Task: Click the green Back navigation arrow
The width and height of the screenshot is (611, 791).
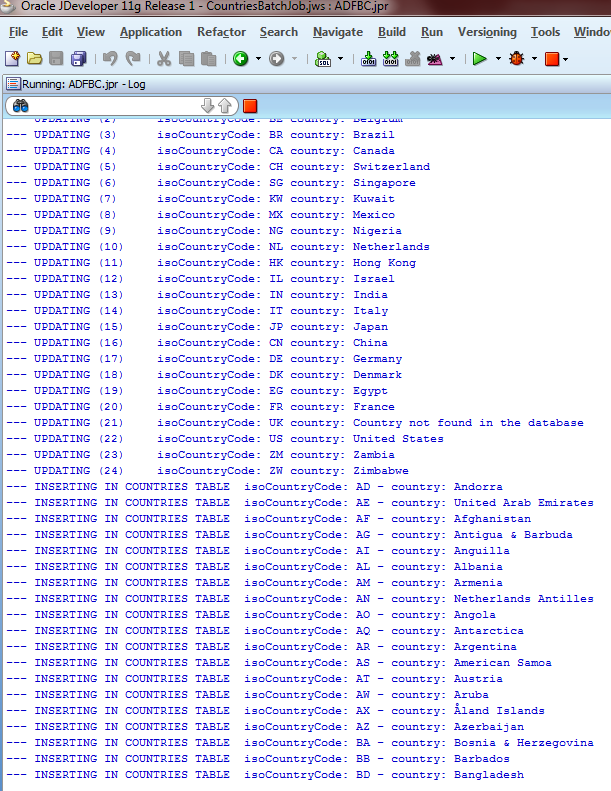Action: point(241,59)
